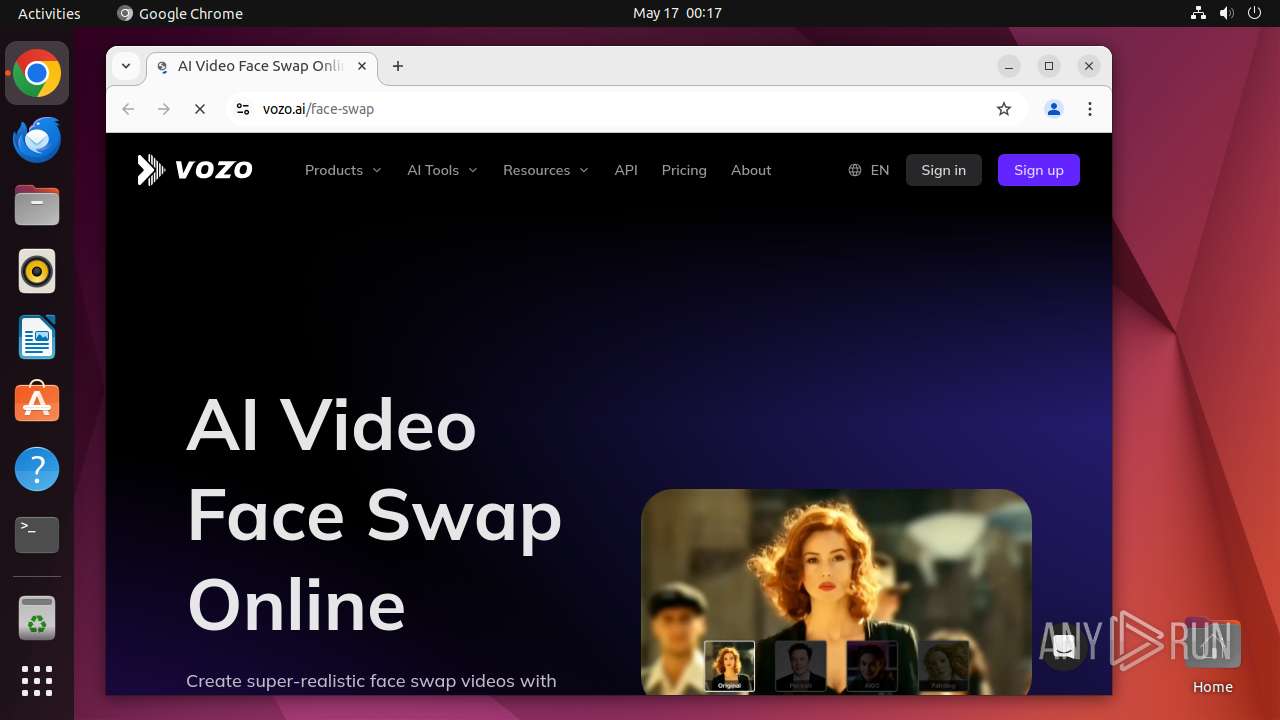Viewport: 1280px width, 720px height.
Task: Go to the API page
Action: (x=626, y=170)
